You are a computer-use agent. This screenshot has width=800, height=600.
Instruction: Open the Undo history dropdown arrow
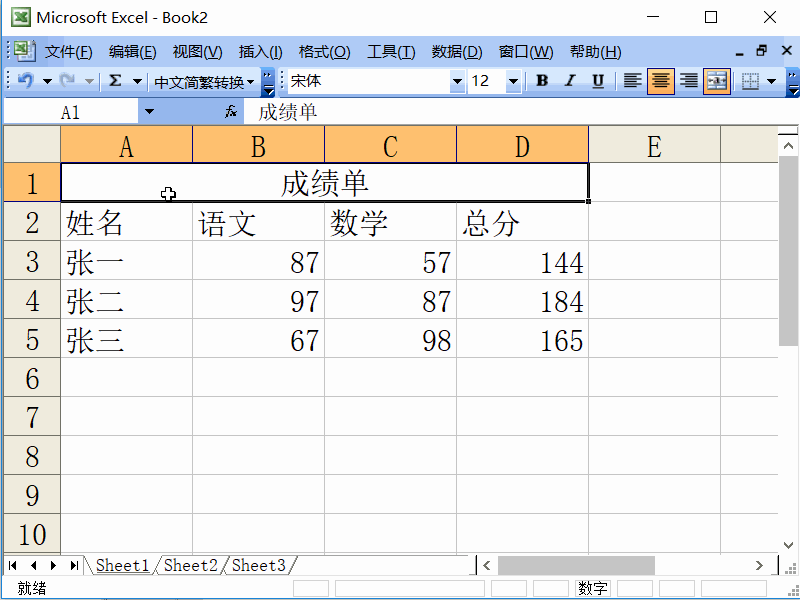pos(47,81)
